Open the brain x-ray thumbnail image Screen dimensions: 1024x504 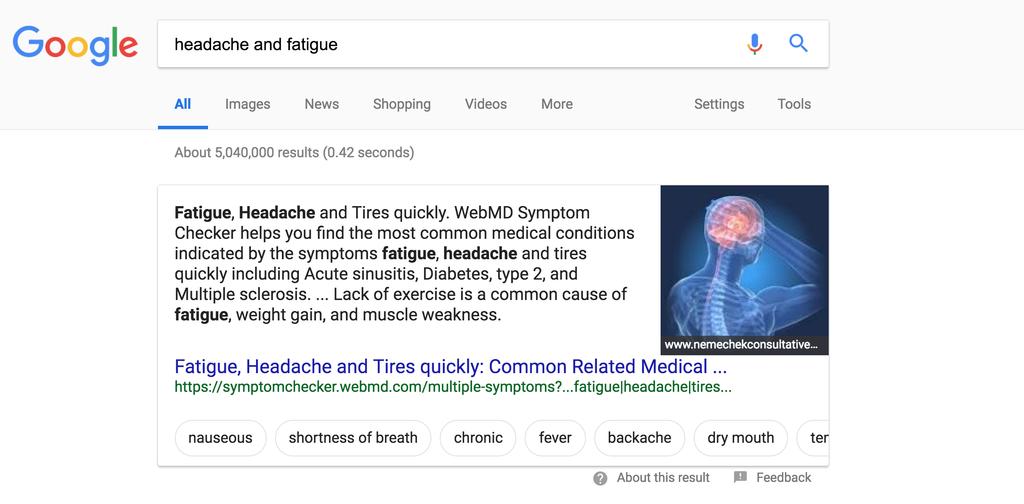tap(744, 270)
